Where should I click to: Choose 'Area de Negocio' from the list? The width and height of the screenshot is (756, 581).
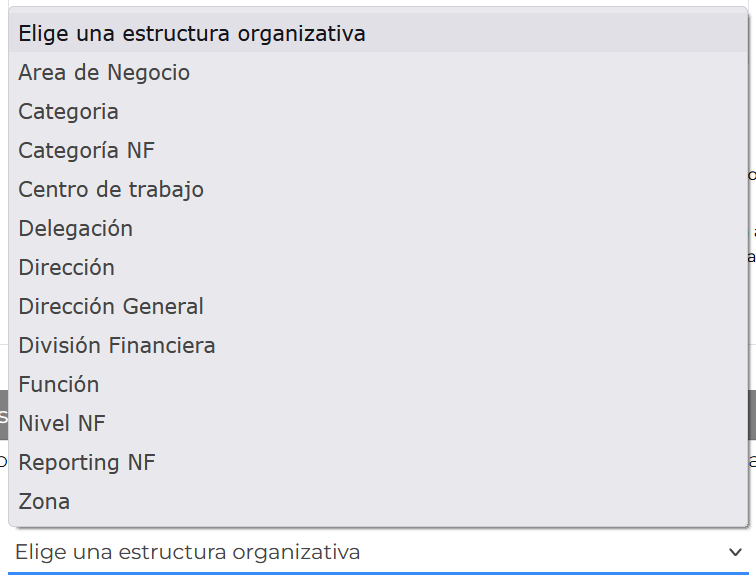pos(378,72)
